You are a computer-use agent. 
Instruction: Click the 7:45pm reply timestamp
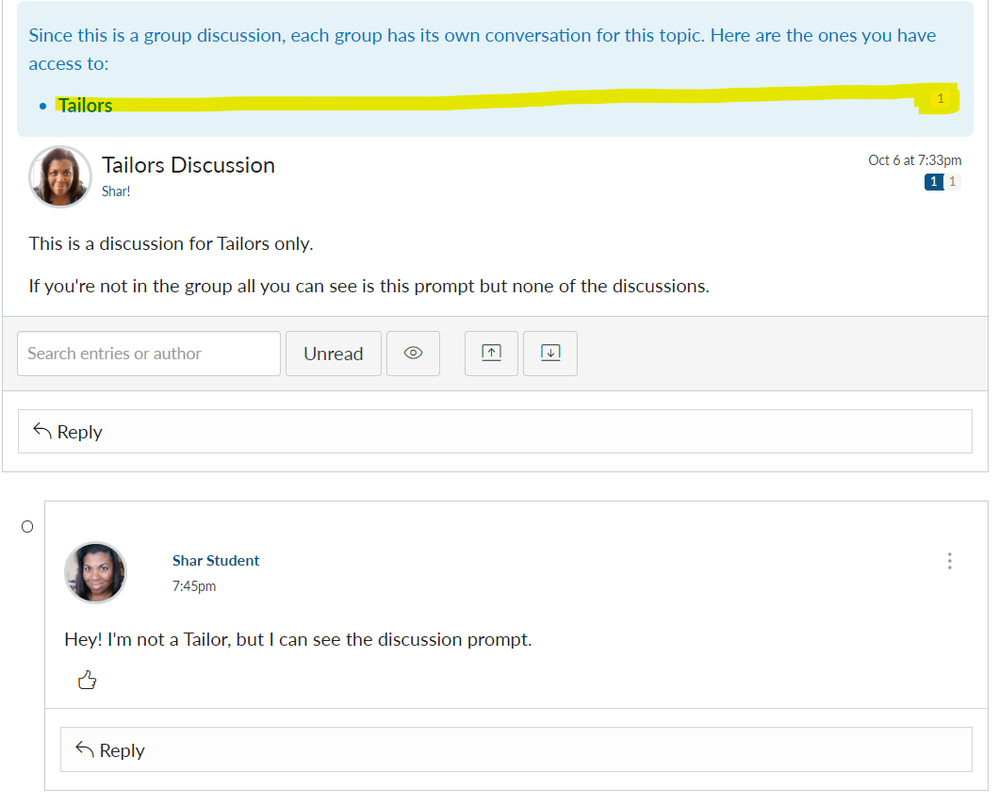194,586
